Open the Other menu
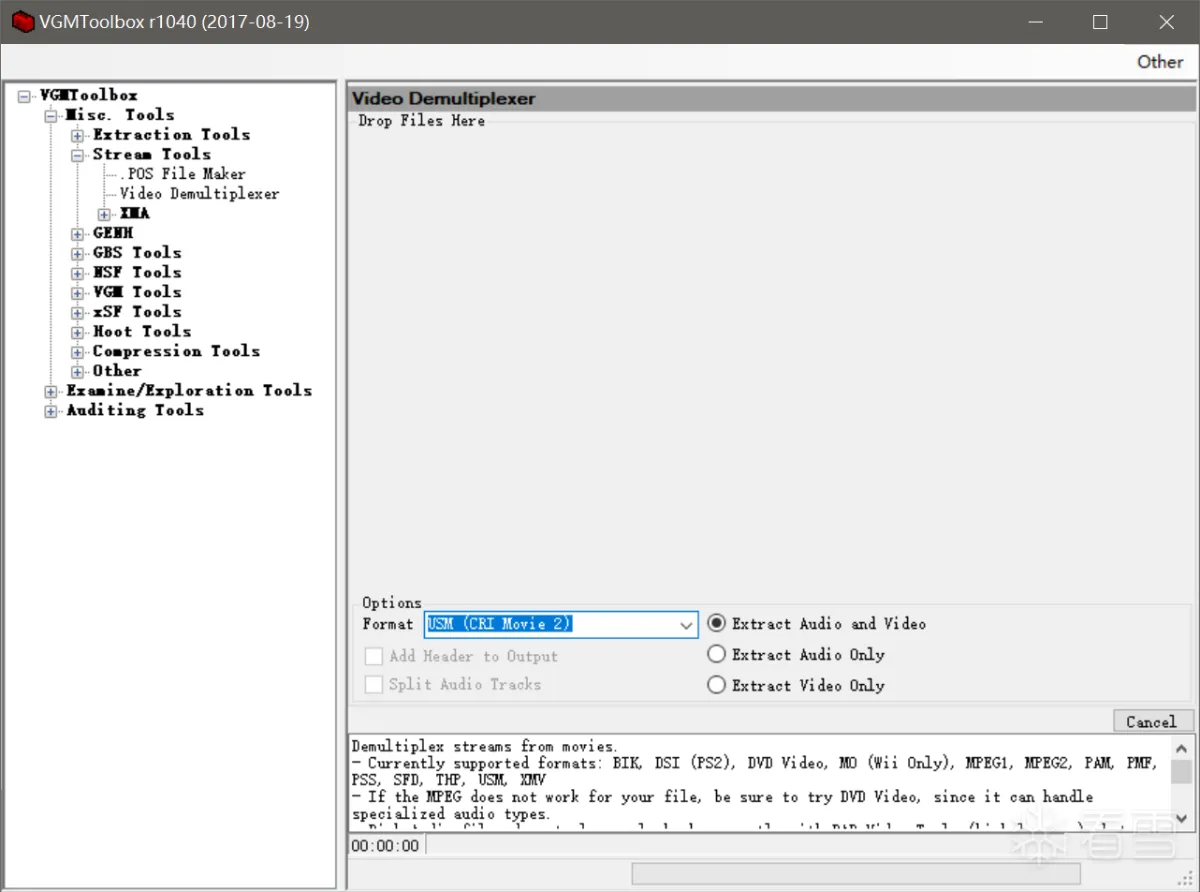Screen dimensions: 1200x892 1160,61
